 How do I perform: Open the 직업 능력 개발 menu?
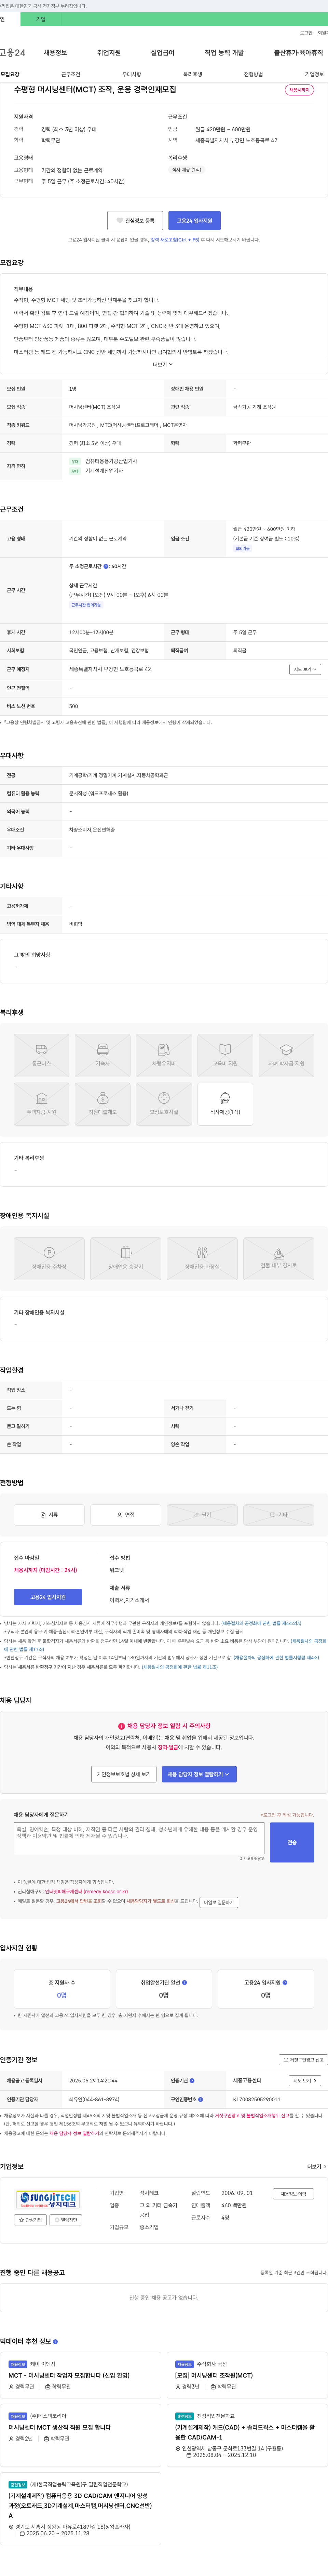[x=224, y=53]
